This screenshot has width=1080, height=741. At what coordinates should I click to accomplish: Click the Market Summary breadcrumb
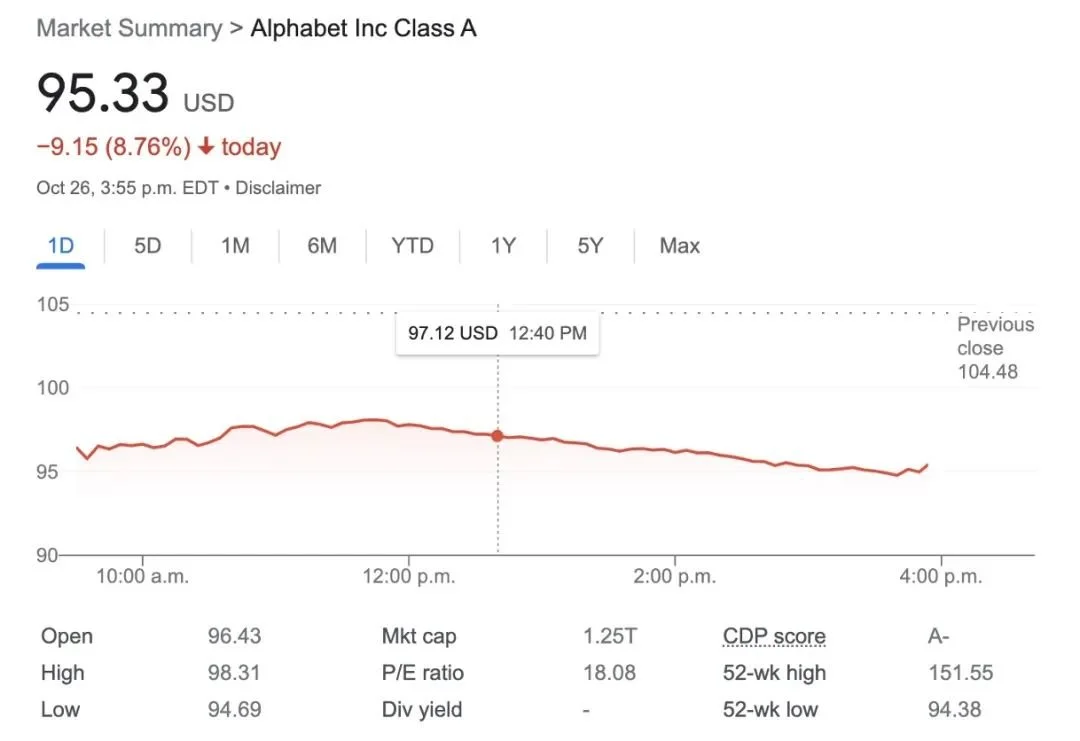tap(129, 28)
